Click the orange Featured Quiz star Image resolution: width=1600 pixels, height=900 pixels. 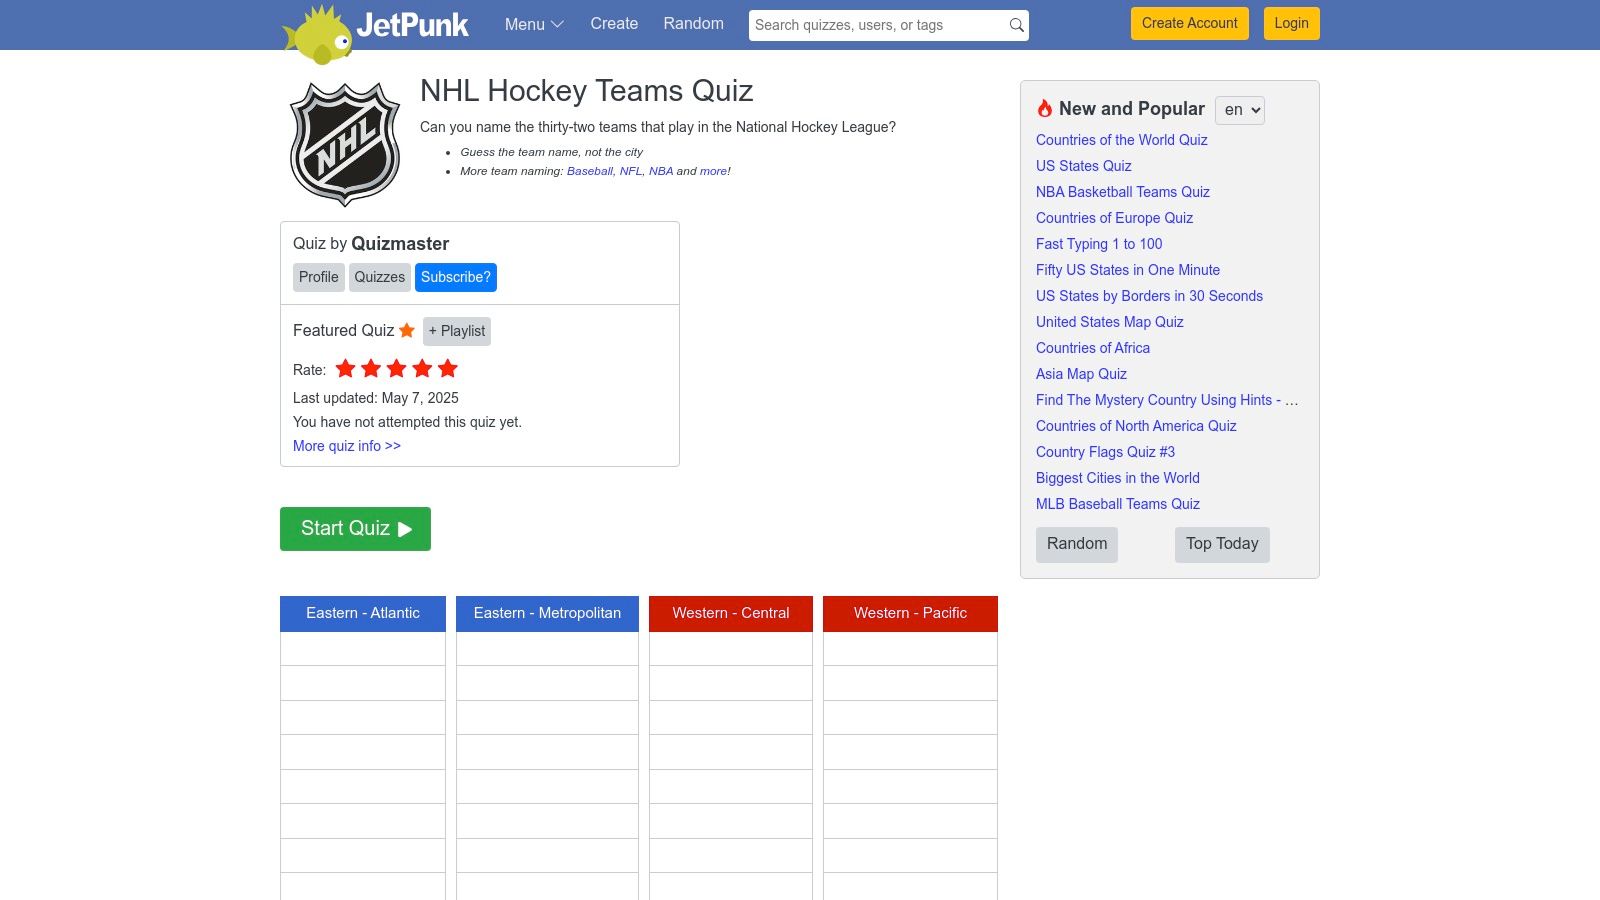point(407,331)
